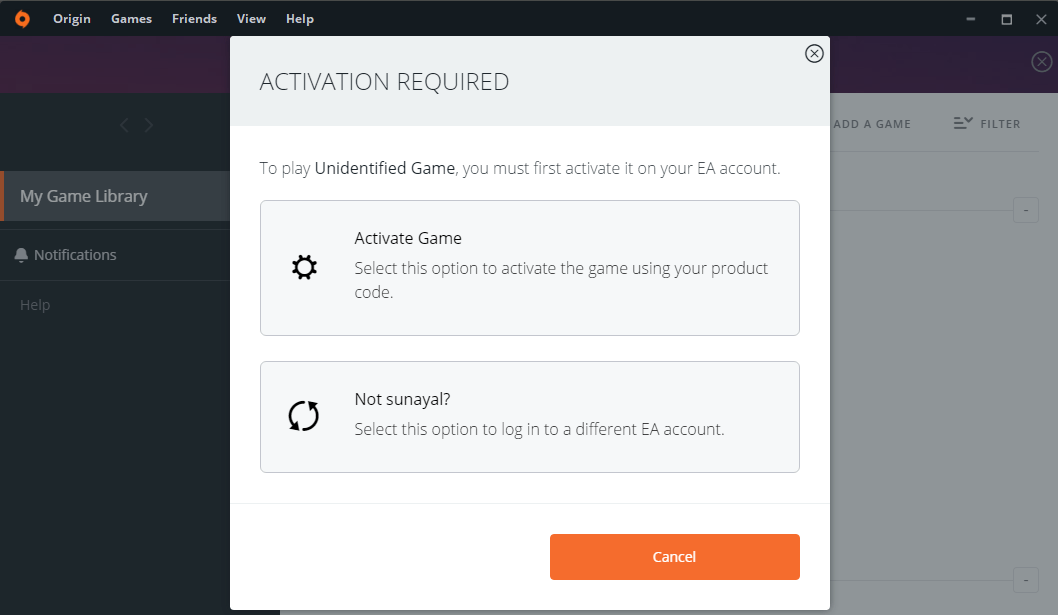Select My Game Library in the sidebar
This screenshot has width=1058, height=615.
coord(115,196)
